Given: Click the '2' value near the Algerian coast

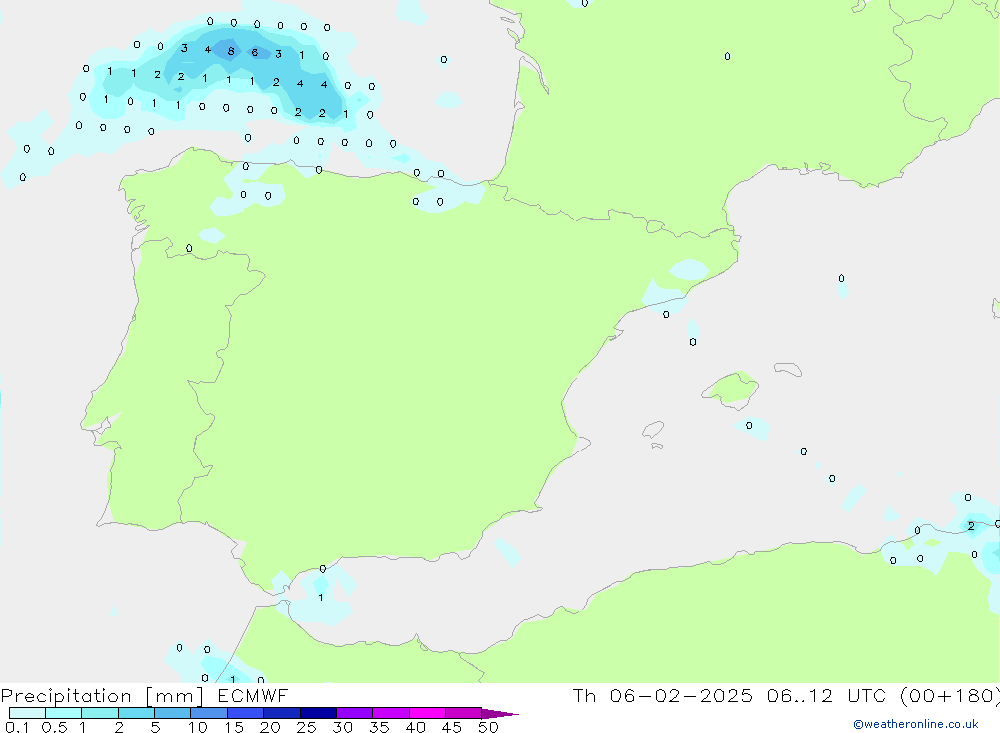Looking at the screenshot, I should [x=971, y=526].
